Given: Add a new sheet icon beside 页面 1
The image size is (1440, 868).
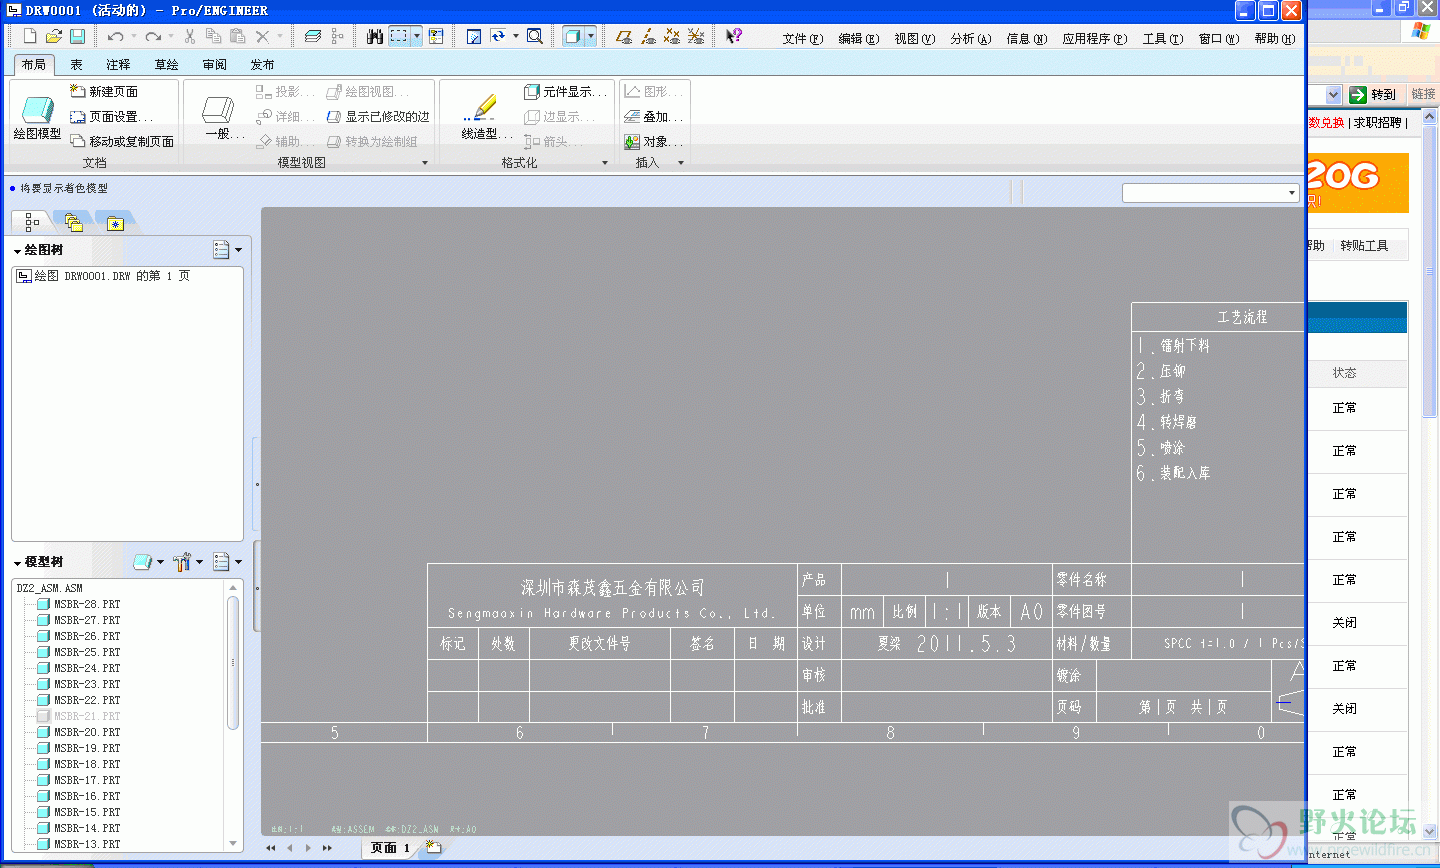Looking at the screenshot, I should [x=432, y=847].
